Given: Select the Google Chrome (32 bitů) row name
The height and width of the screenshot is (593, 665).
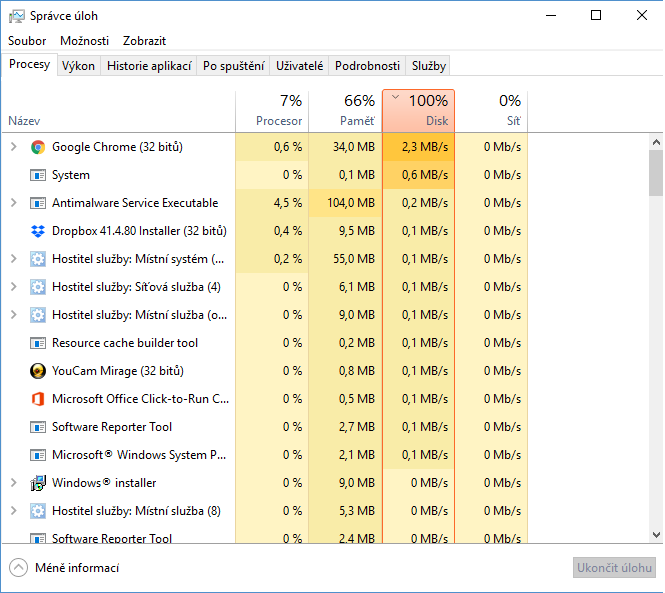Looking at the screenshot, I should tap(117, 147).
